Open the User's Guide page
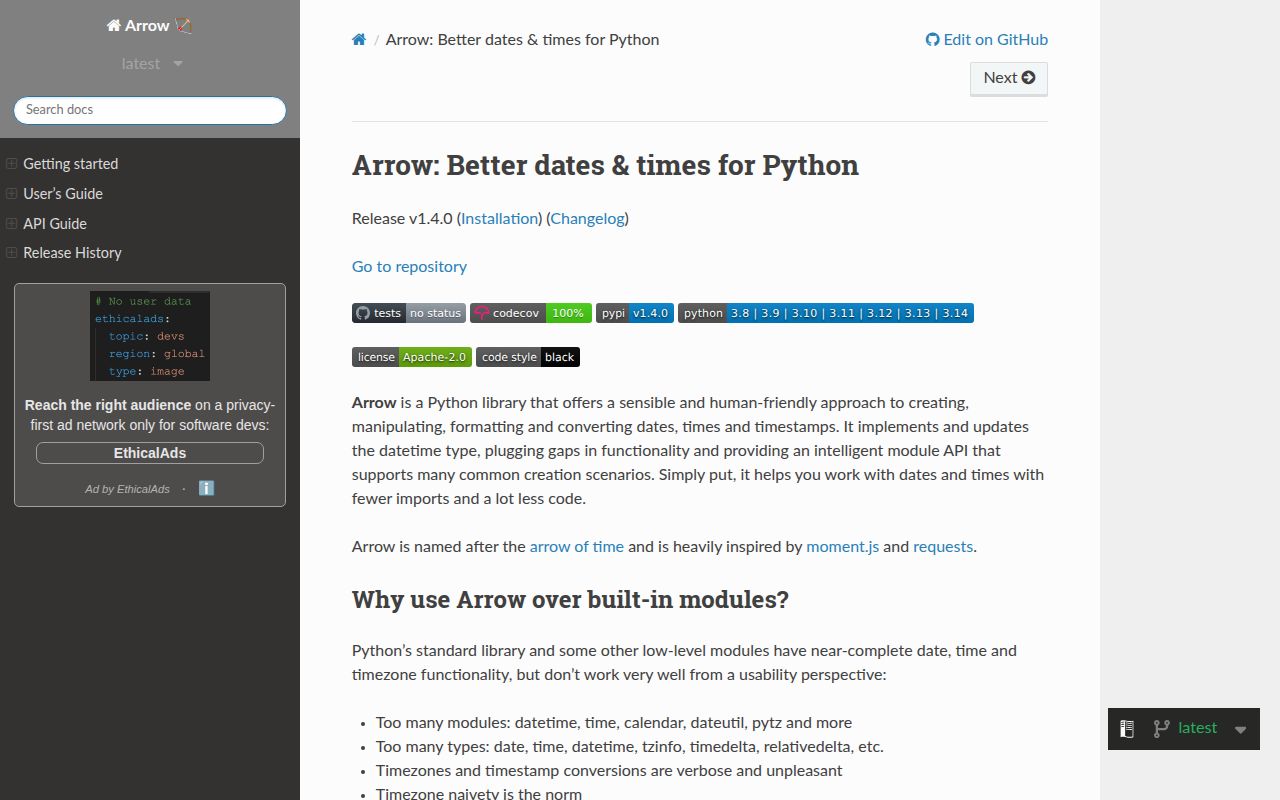This screenshot has height=800, width=1280. click(63, 194)
